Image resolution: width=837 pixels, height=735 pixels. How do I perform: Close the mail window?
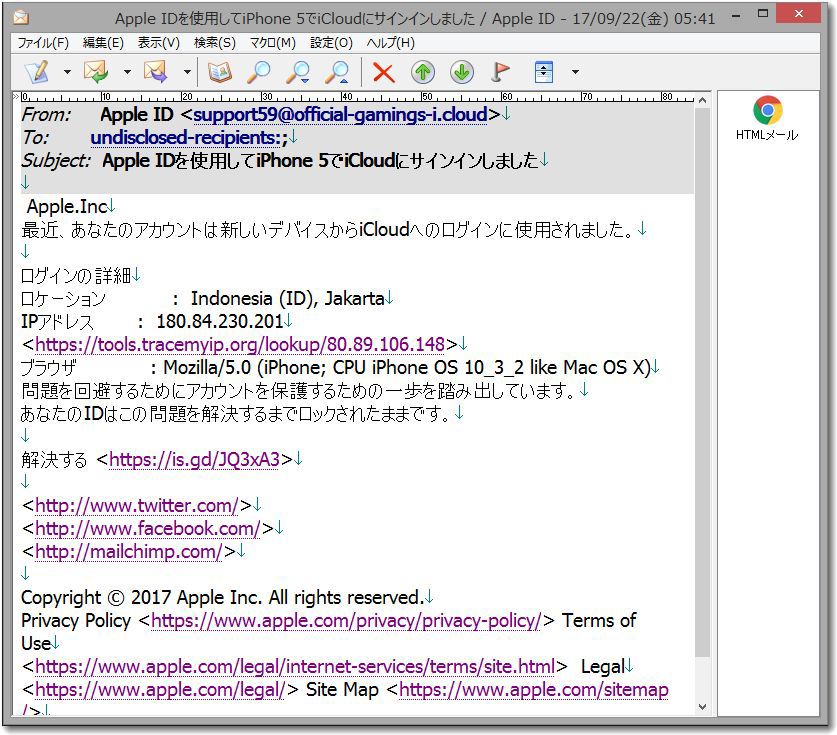click(799, 14)
